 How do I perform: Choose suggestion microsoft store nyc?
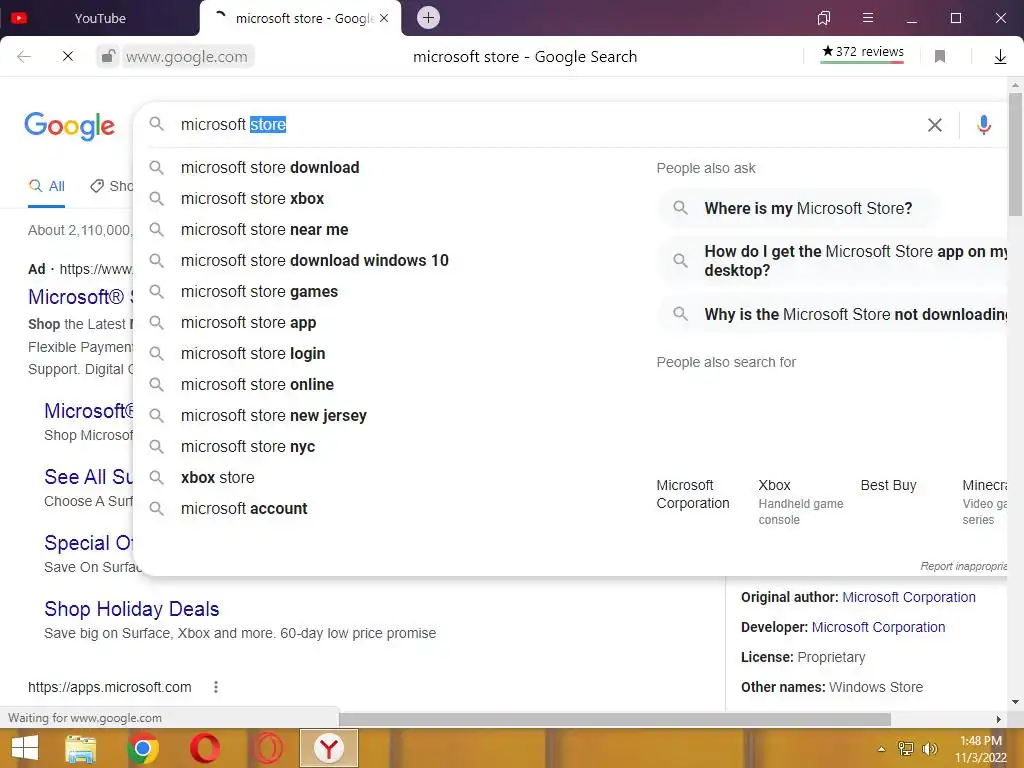(248, 447)
